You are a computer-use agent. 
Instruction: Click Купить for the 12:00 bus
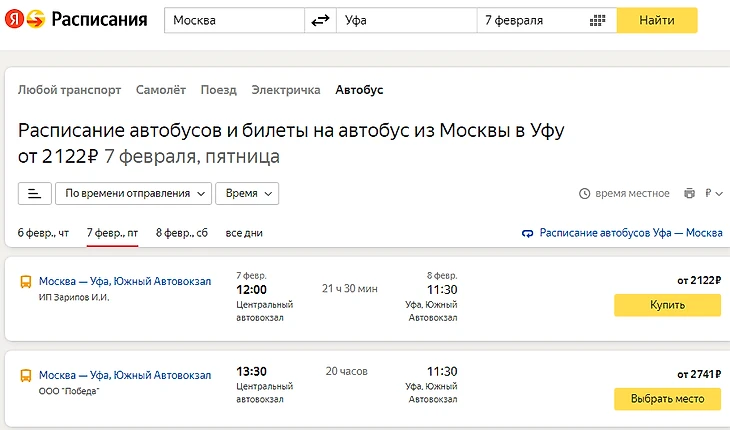[667, 305]
